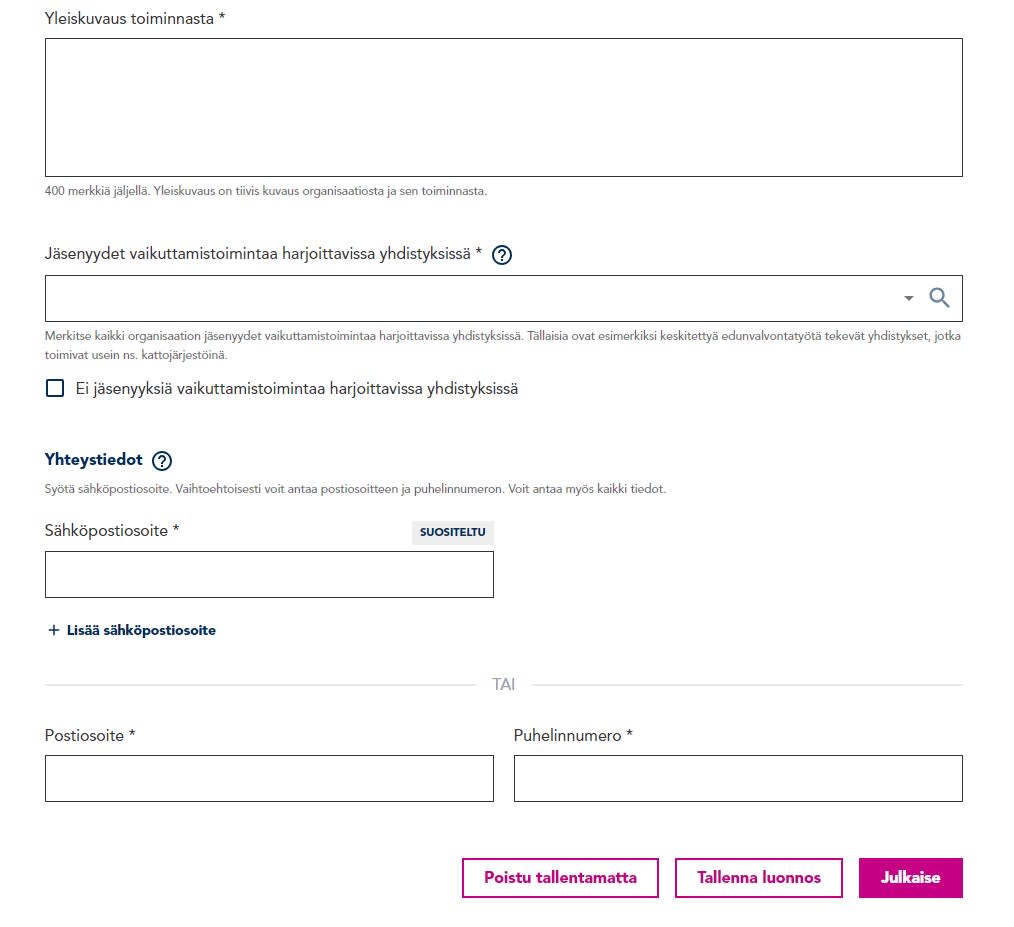Select the Postiosoite input field

point(269,778)
